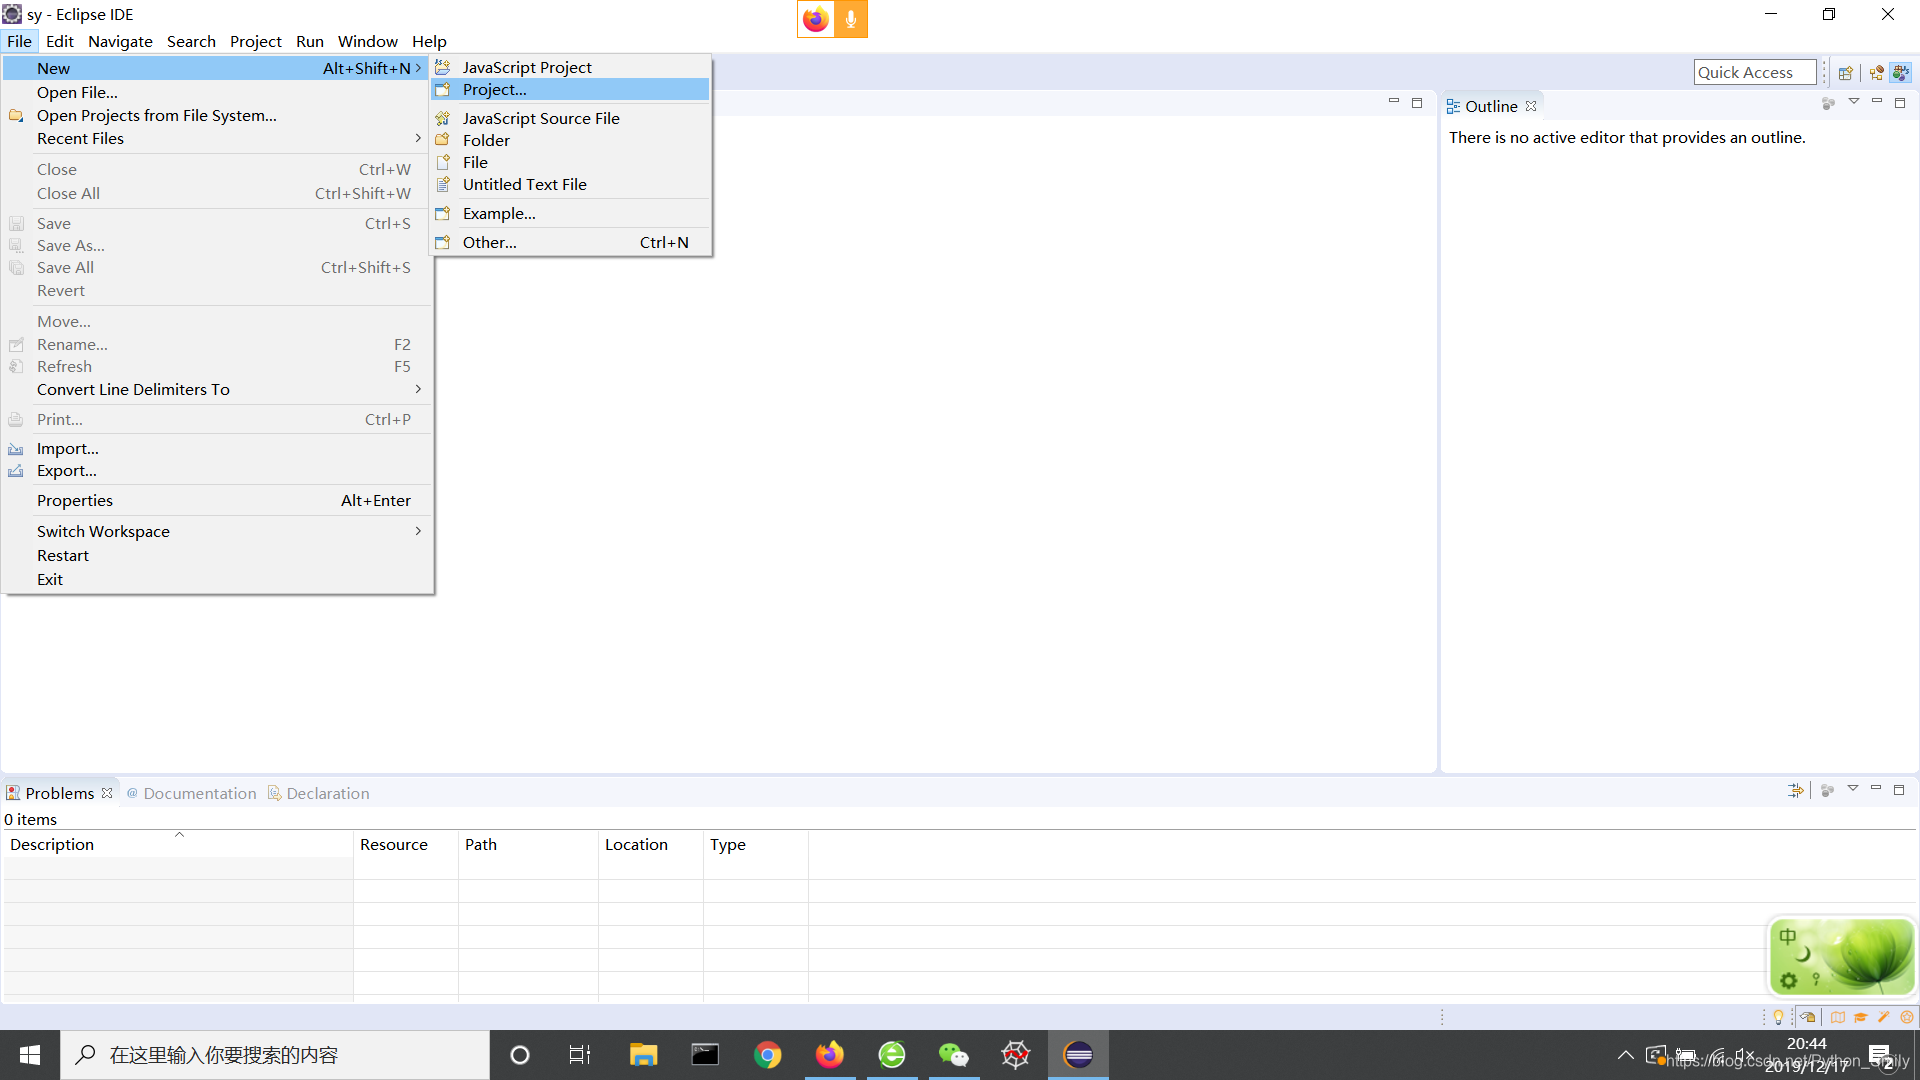Click the Problems panel focus-on-active-task icon

coord(1828,790)
